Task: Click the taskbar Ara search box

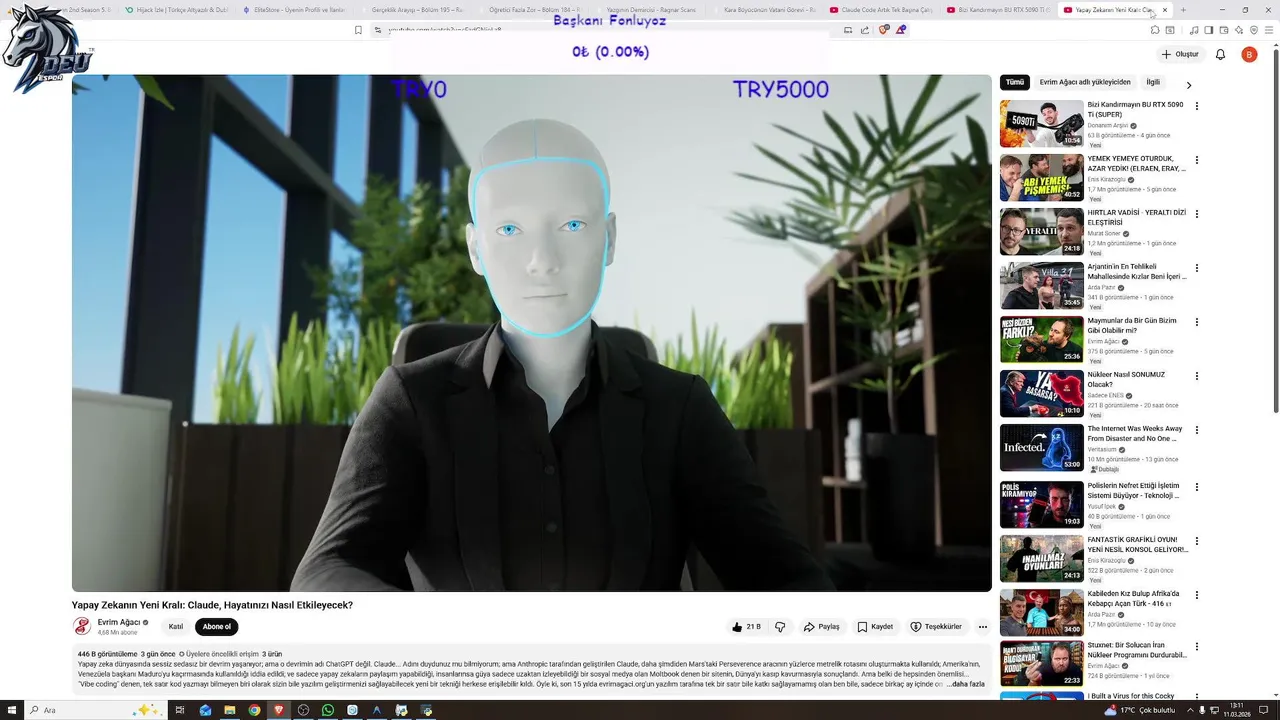Action: 95,710
